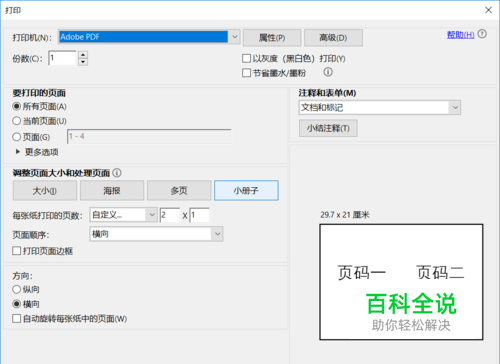Switch to the 大小 sizing option
Screen dimensions: 500x364
[45, 191]
